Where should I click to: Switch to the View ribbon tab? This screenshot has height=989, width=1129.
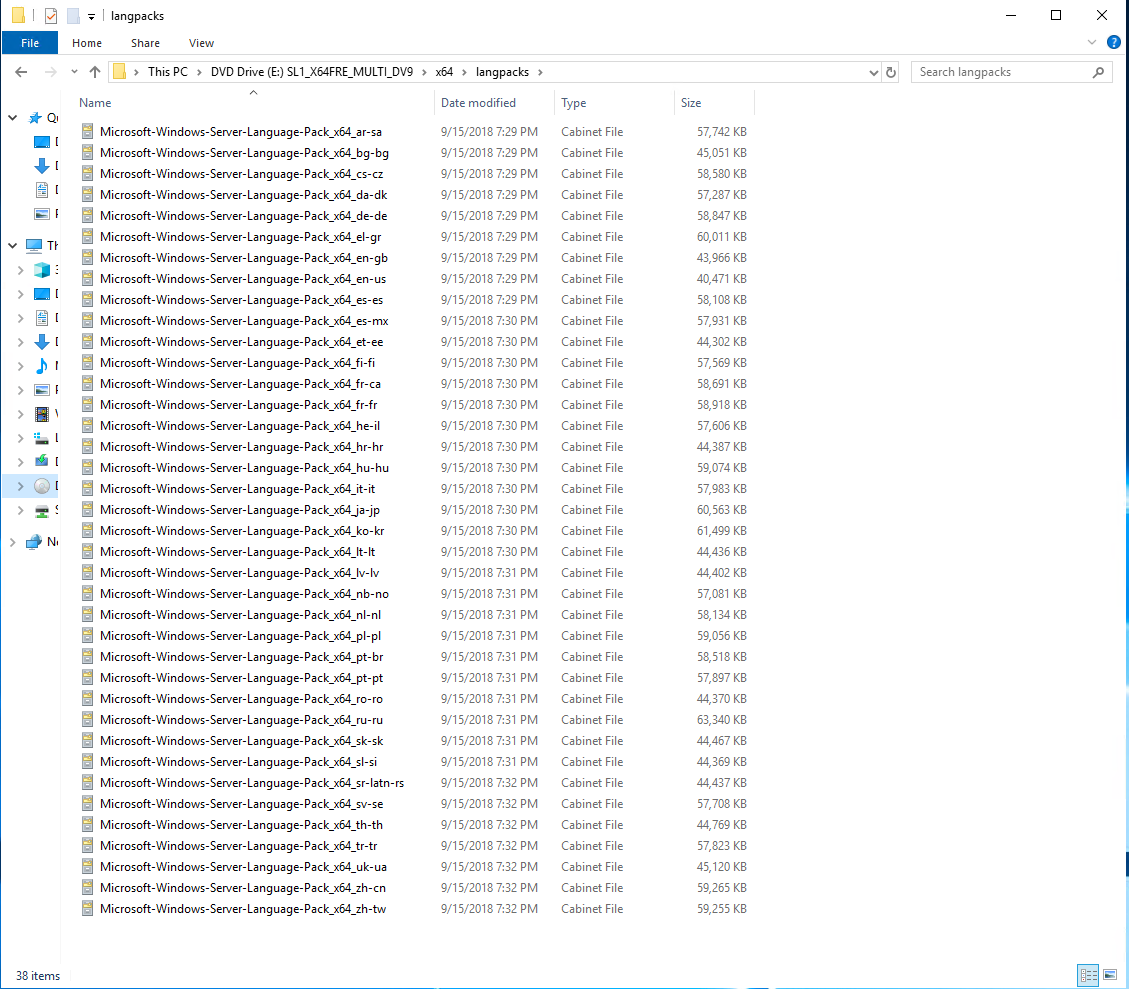click(x=201, y=43)
